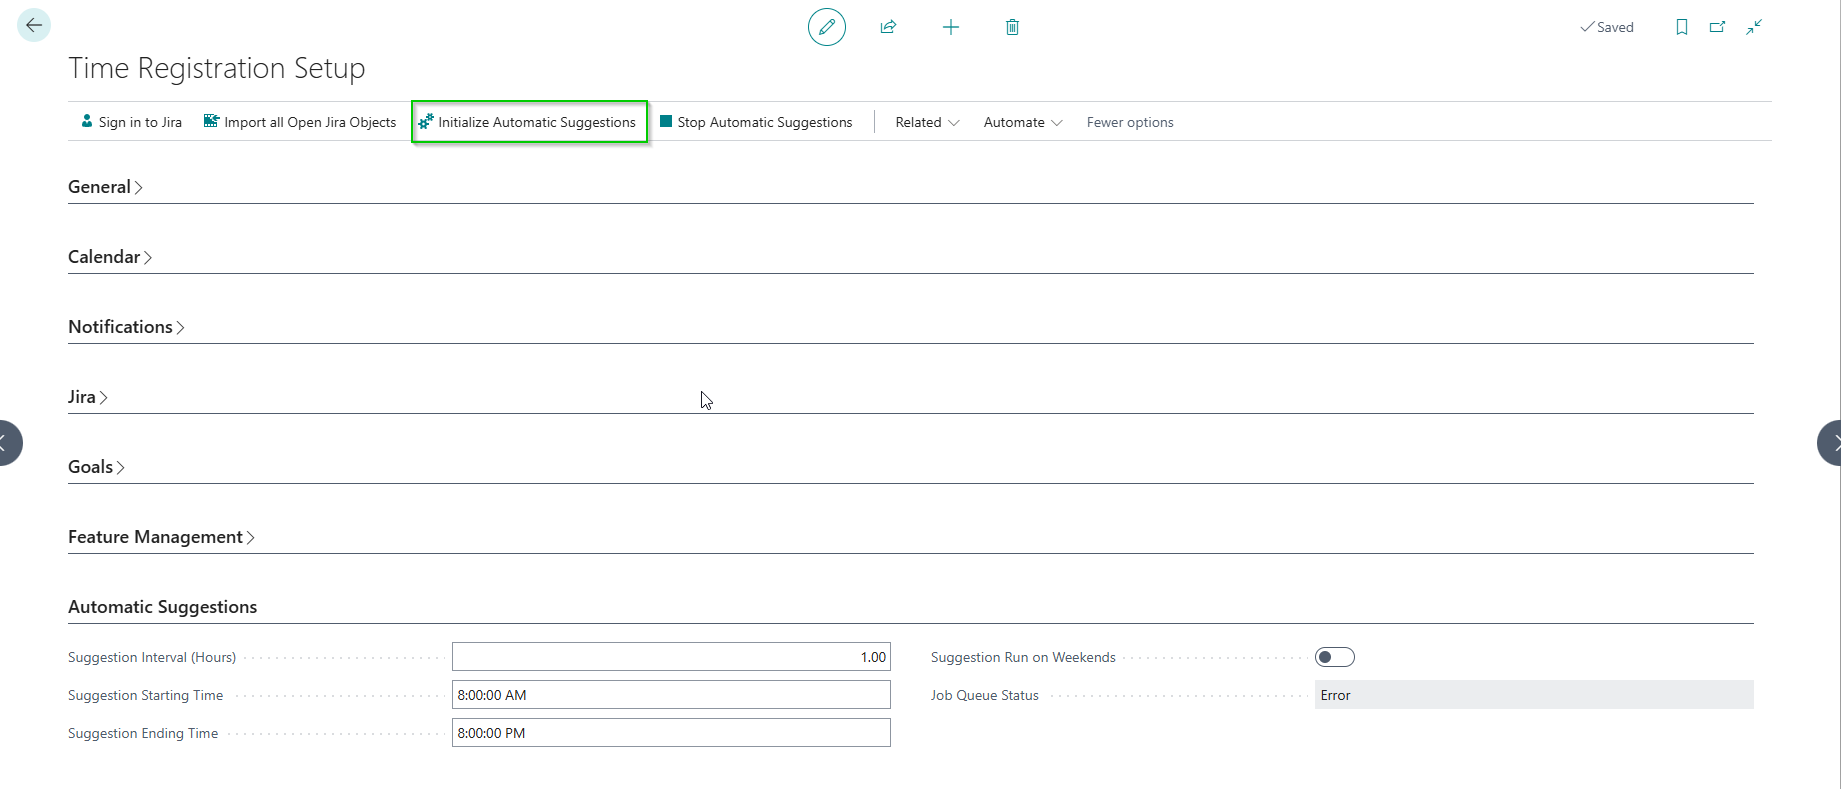The height and width of the screenshot is (789, 1841).
Task: Open the share icon
Action: (x=888, y=27)
